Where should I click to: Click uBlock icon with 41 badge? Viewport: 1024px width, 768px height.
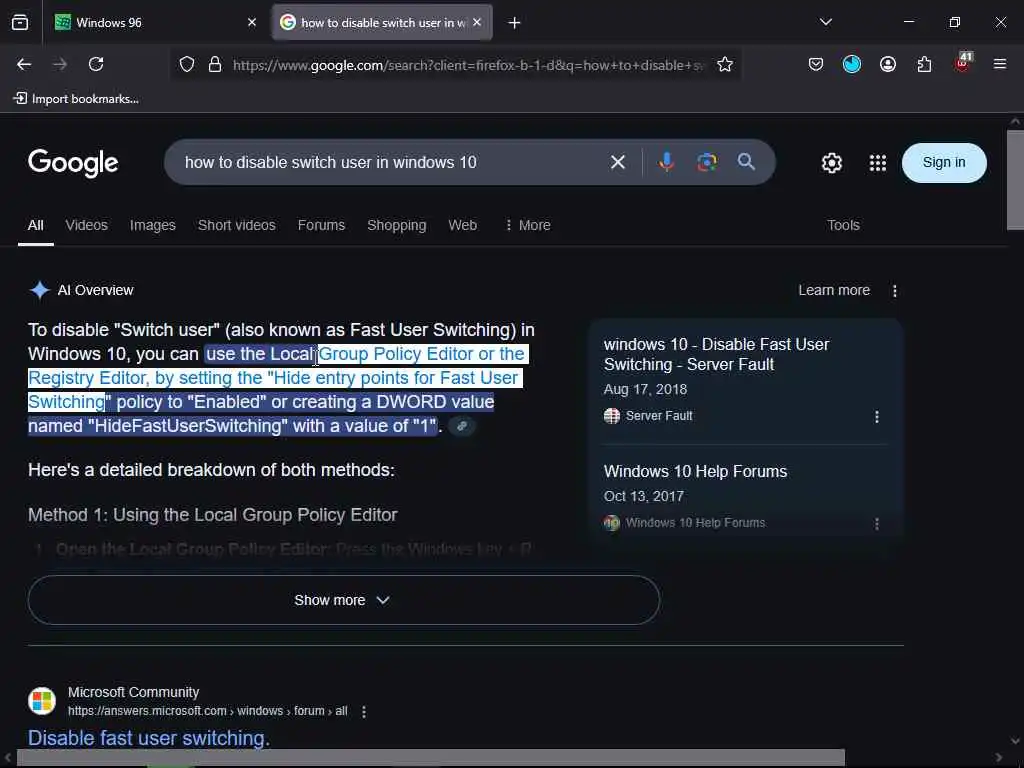point(963,62)
